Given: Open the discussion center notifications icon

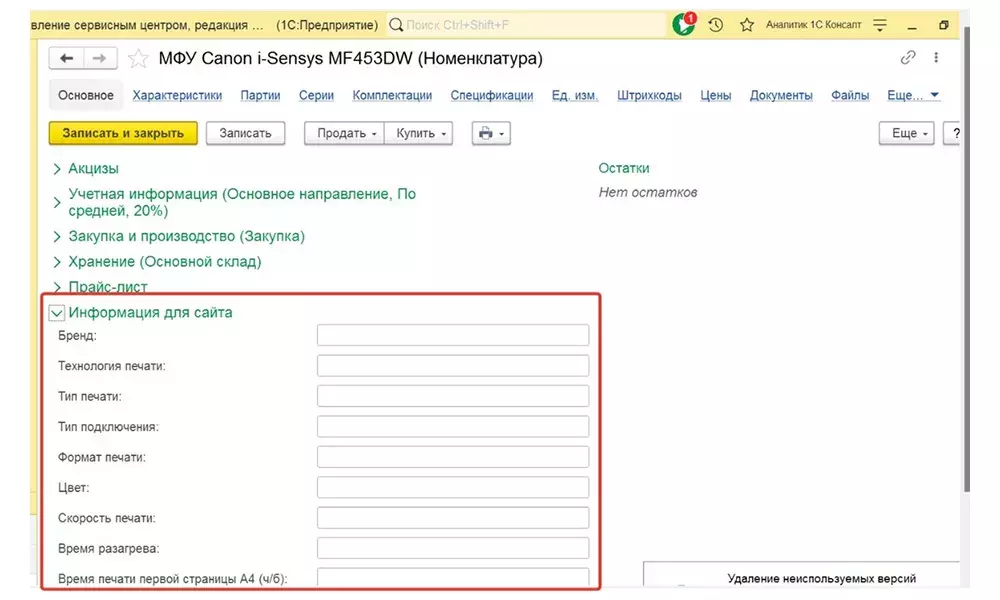Looking at the screenshot, I should point(684,23).
